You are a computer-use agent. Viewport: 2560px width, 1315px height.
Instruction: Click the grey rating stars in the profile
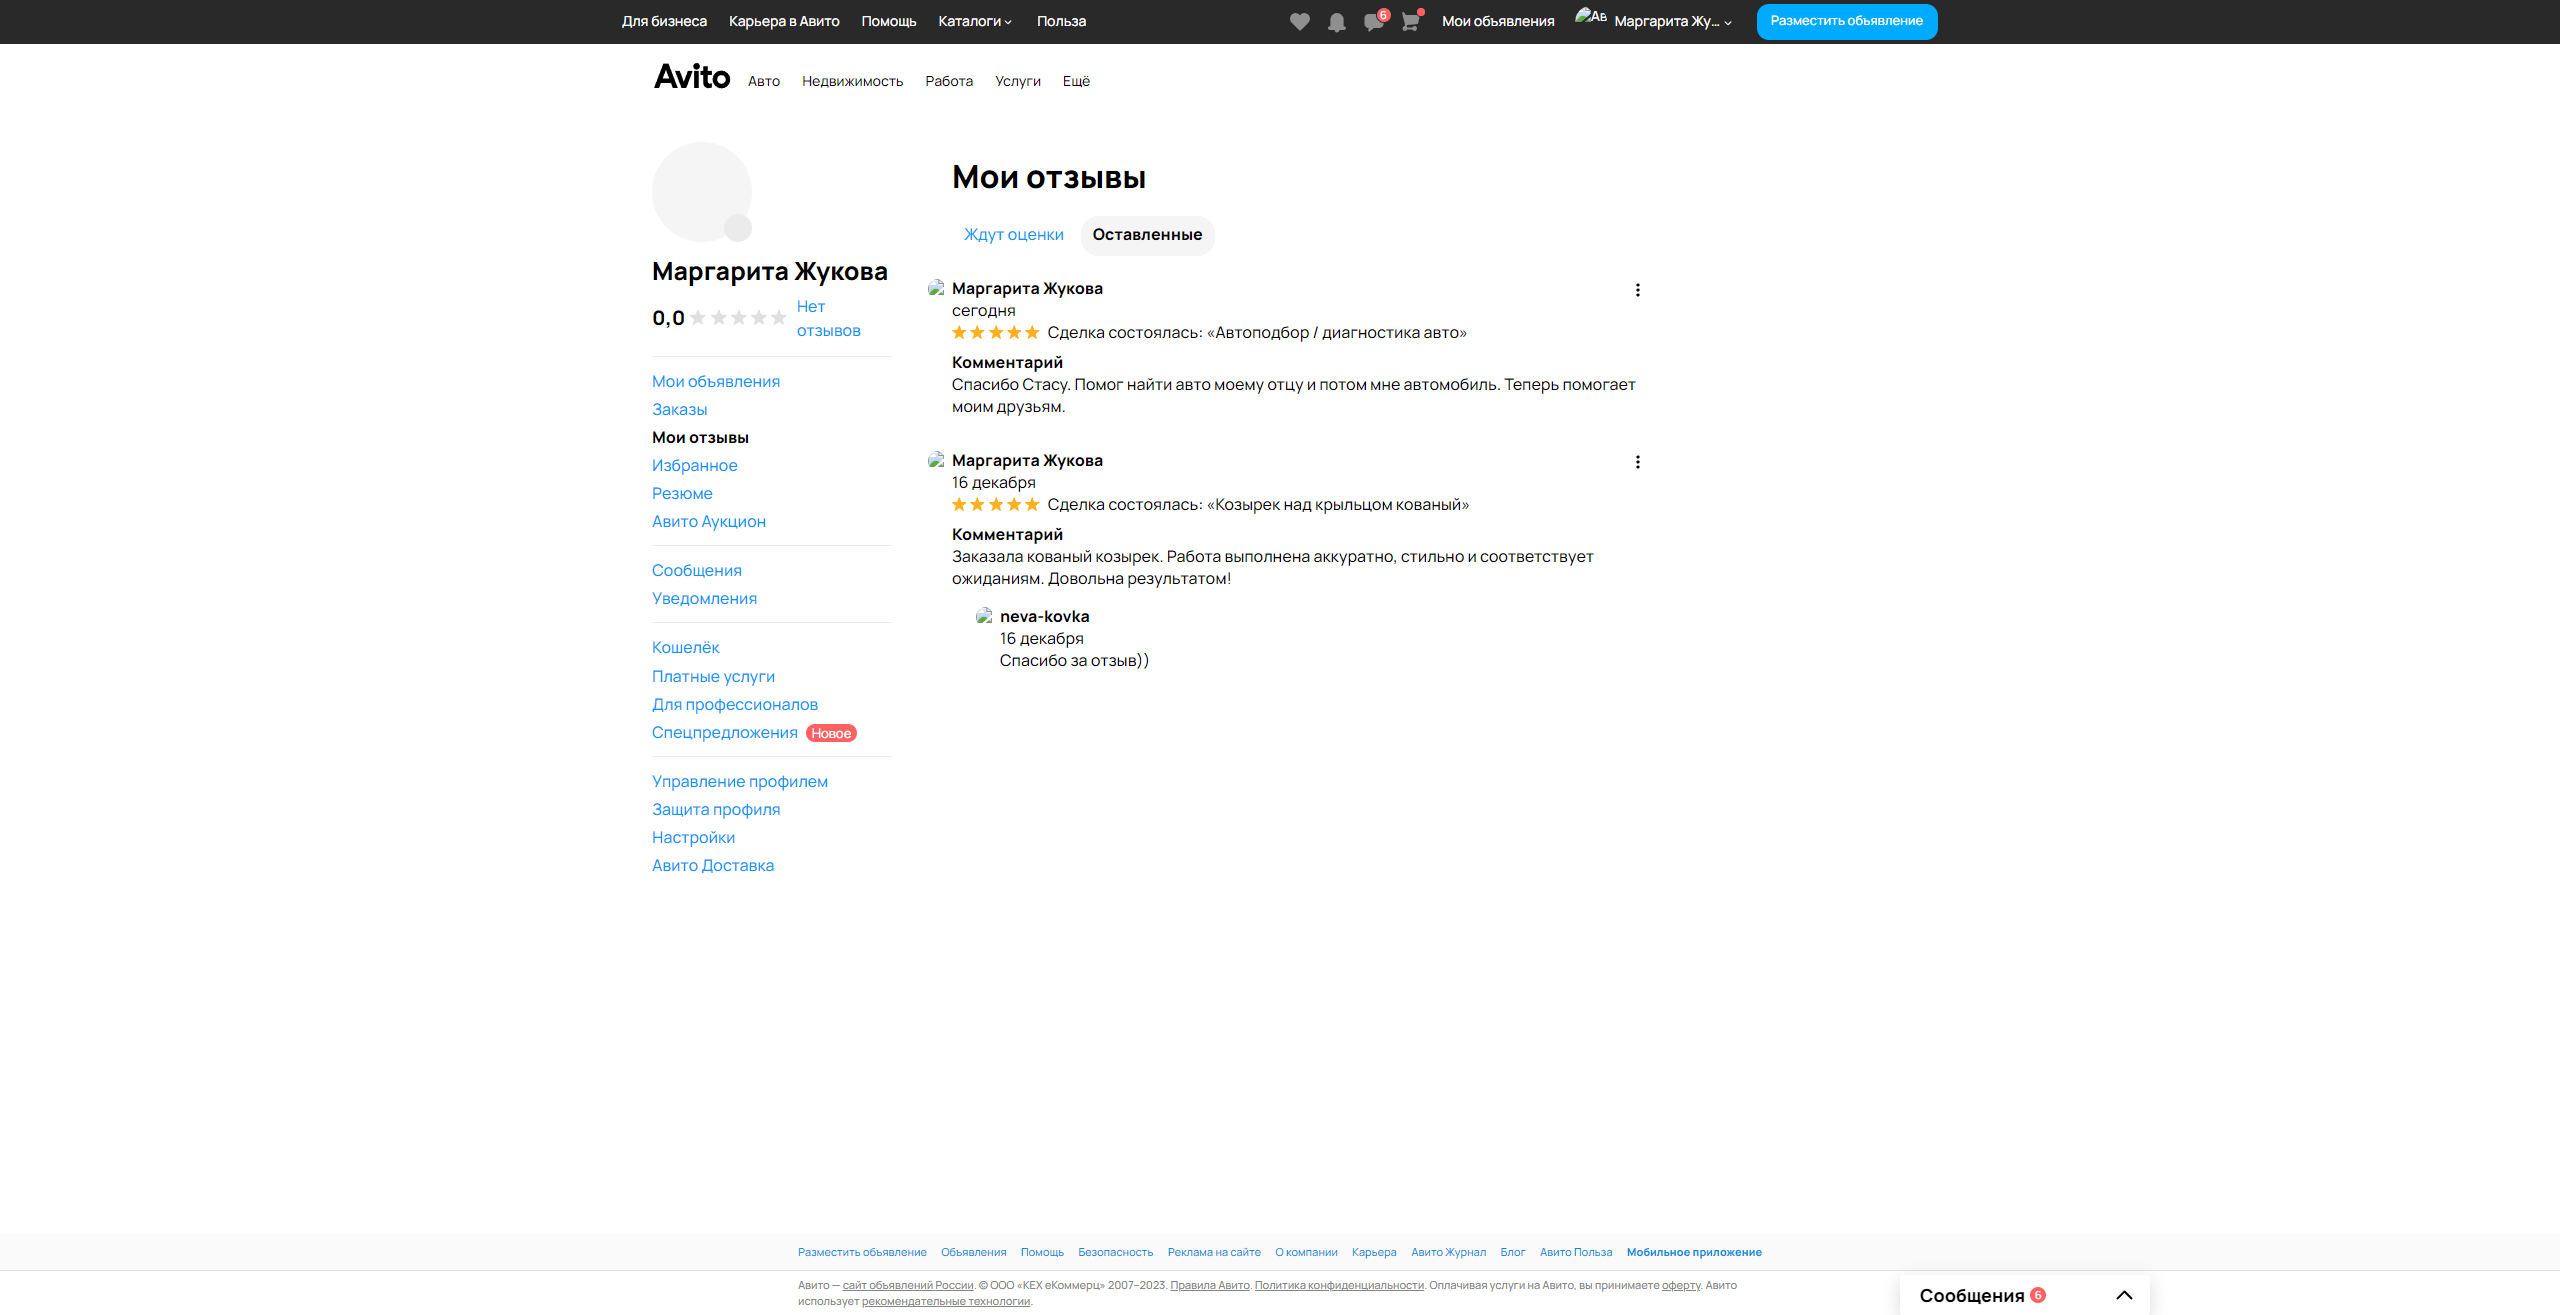(738, 318)
